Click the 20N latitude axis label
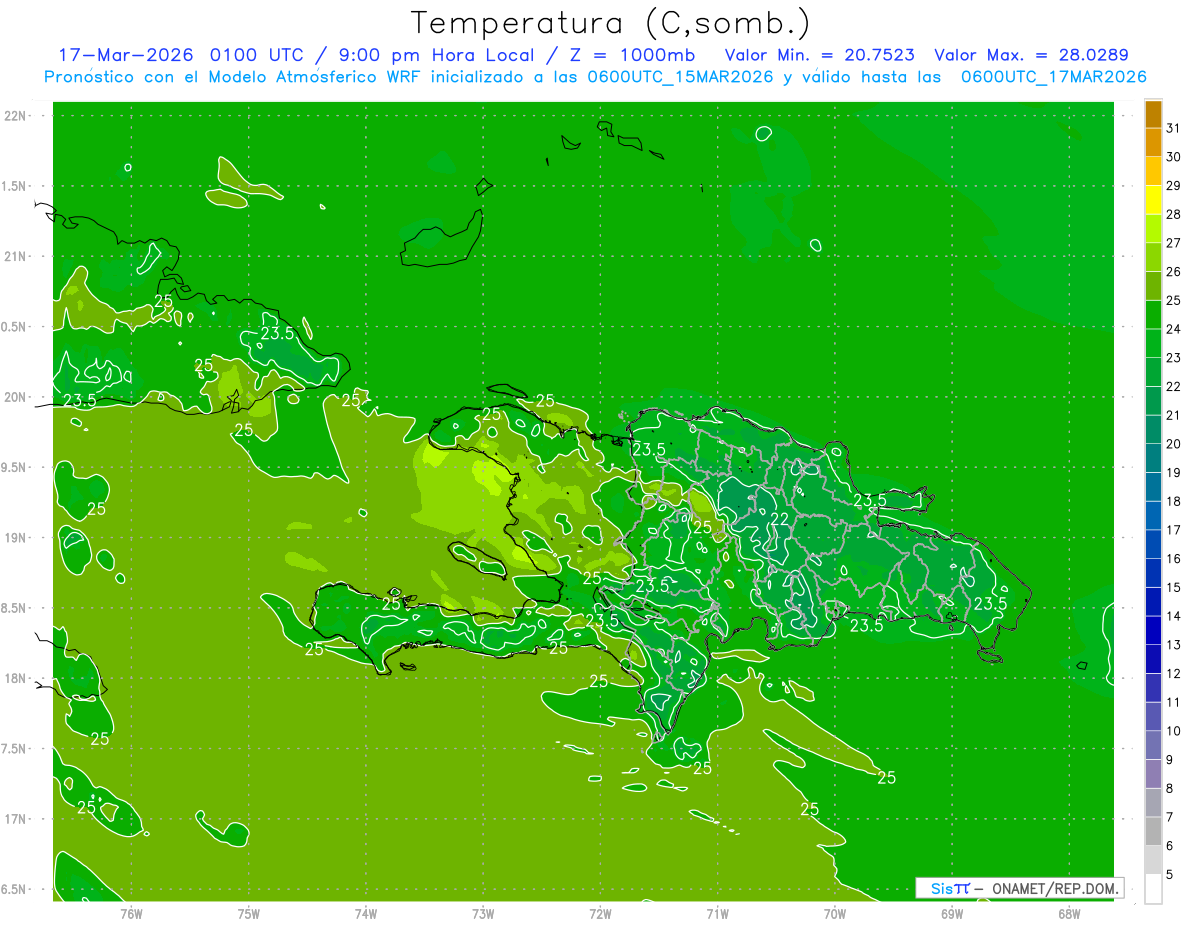Image resolution: width=1200 pixels, height=927 pixels. pos(16,397)
